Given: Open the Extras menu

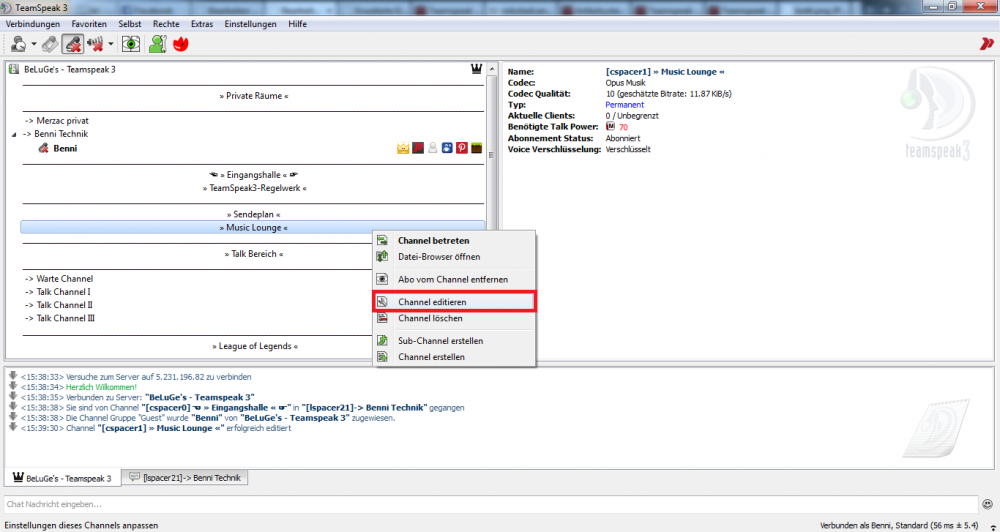Looking at the screenshot, I should tap(202, 24).
